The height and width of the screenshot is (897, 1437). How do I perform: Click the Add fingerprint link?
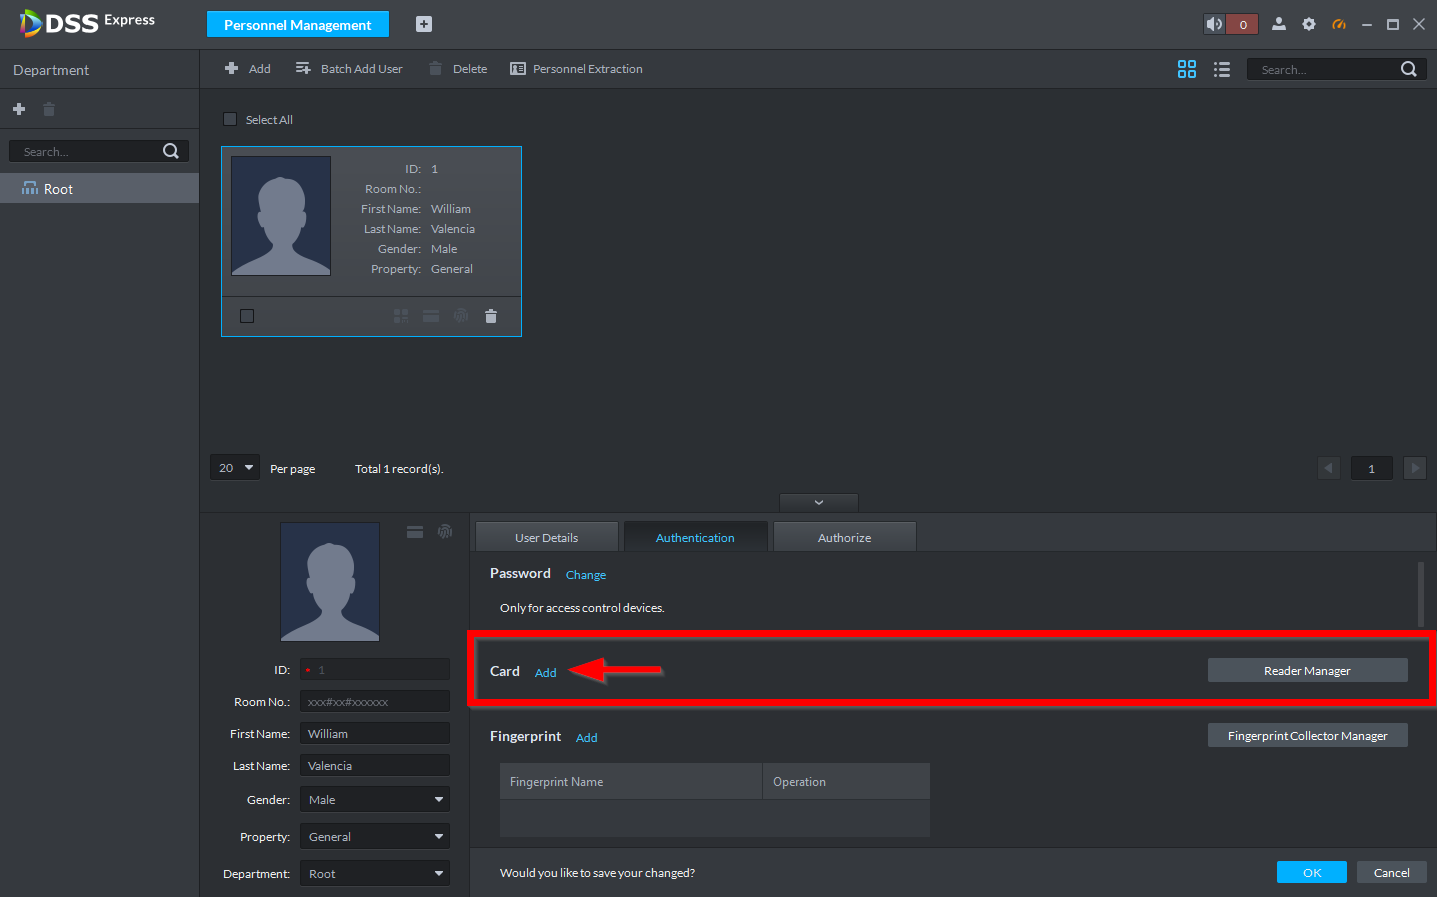pyautogui.click(x=587, y=738)
